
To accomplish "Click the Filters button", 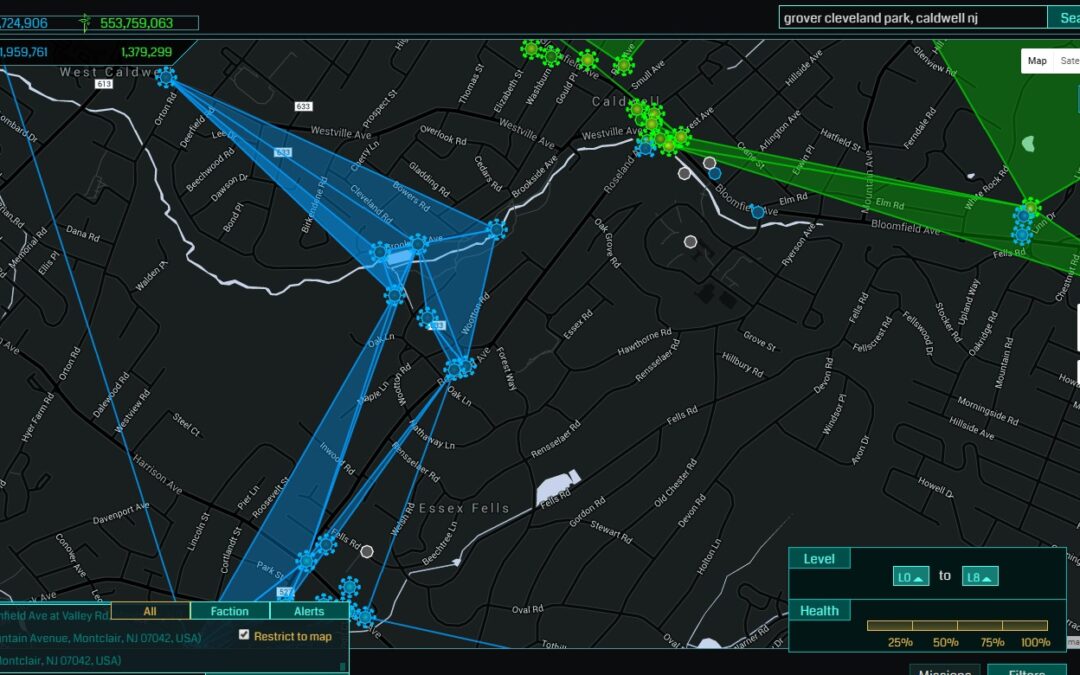I will [1026, 670].
